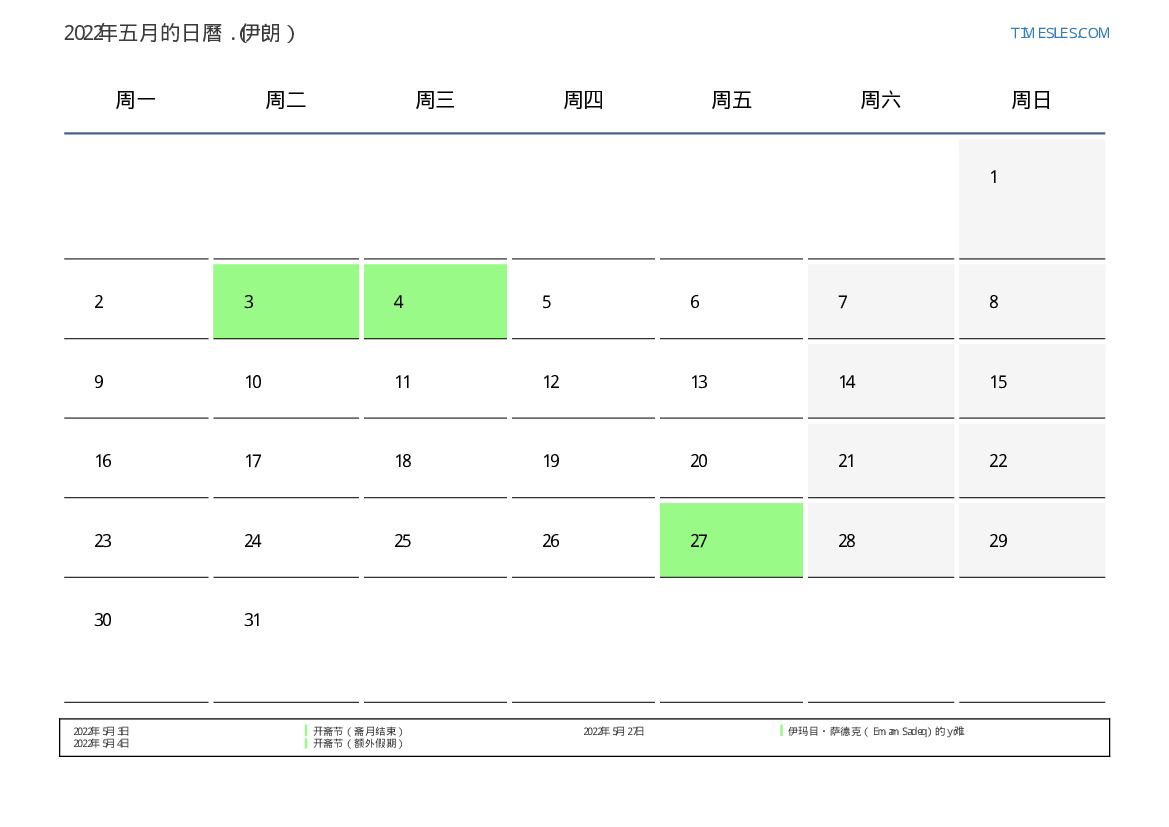Image resolution: width=1169 pixels, height=827 pixels.
Task: Click legend entry 开斋节（额外假期）
Action: 358,743
